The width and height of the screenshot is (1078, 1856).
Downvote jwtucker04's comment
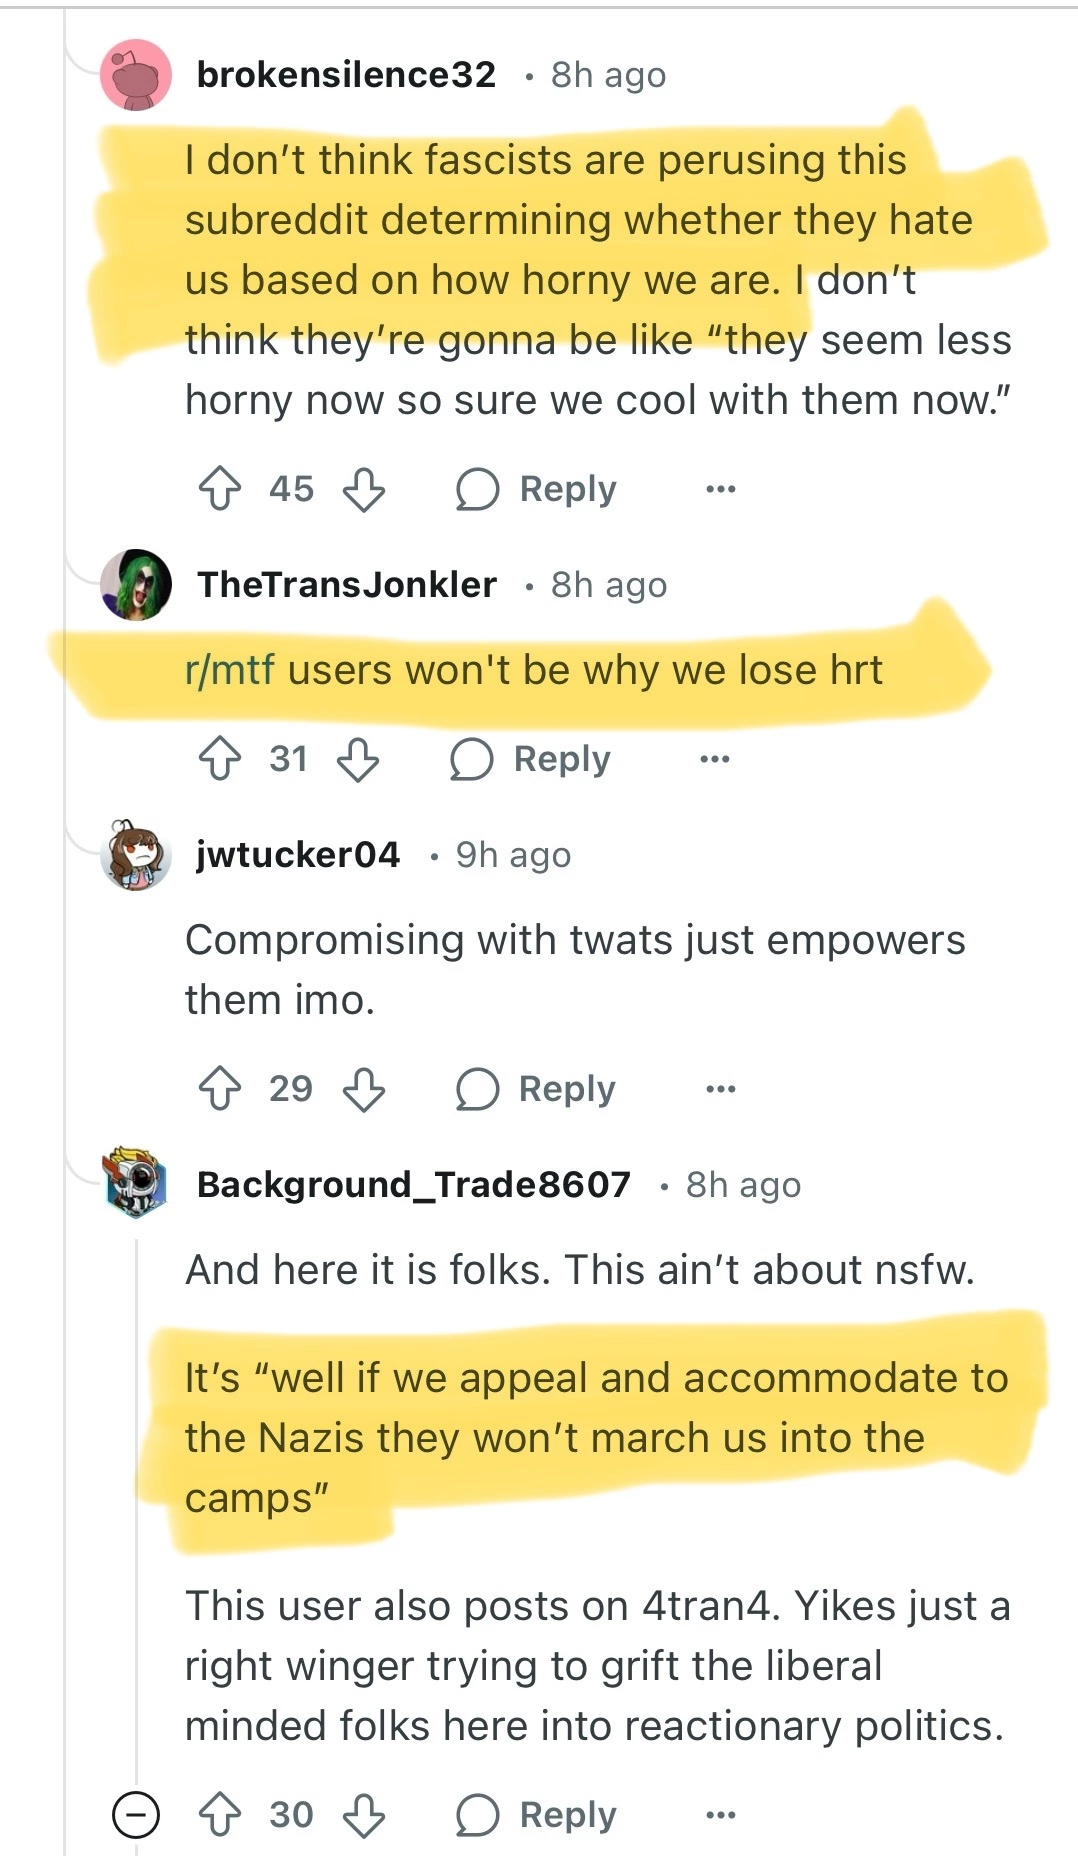pos(364,1089)
